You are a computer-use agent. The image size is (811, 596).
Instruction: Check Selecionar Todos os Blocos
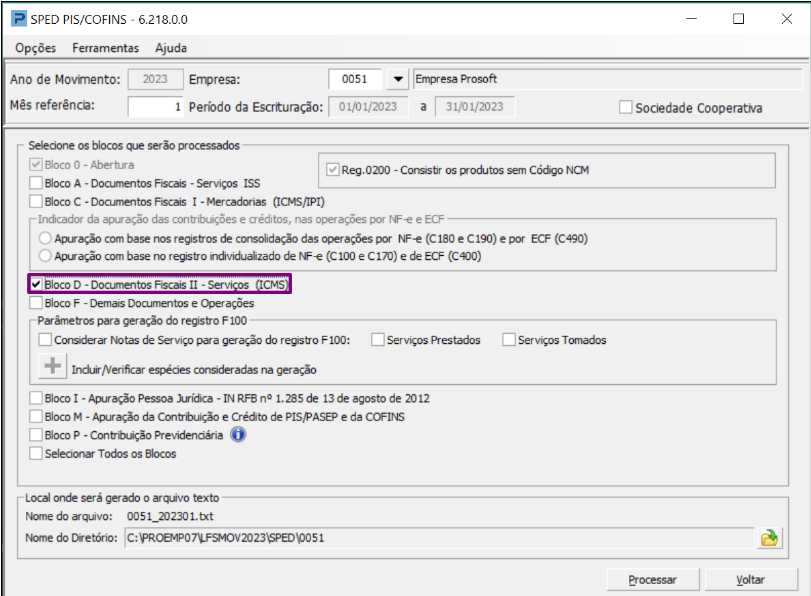[36, 453]
